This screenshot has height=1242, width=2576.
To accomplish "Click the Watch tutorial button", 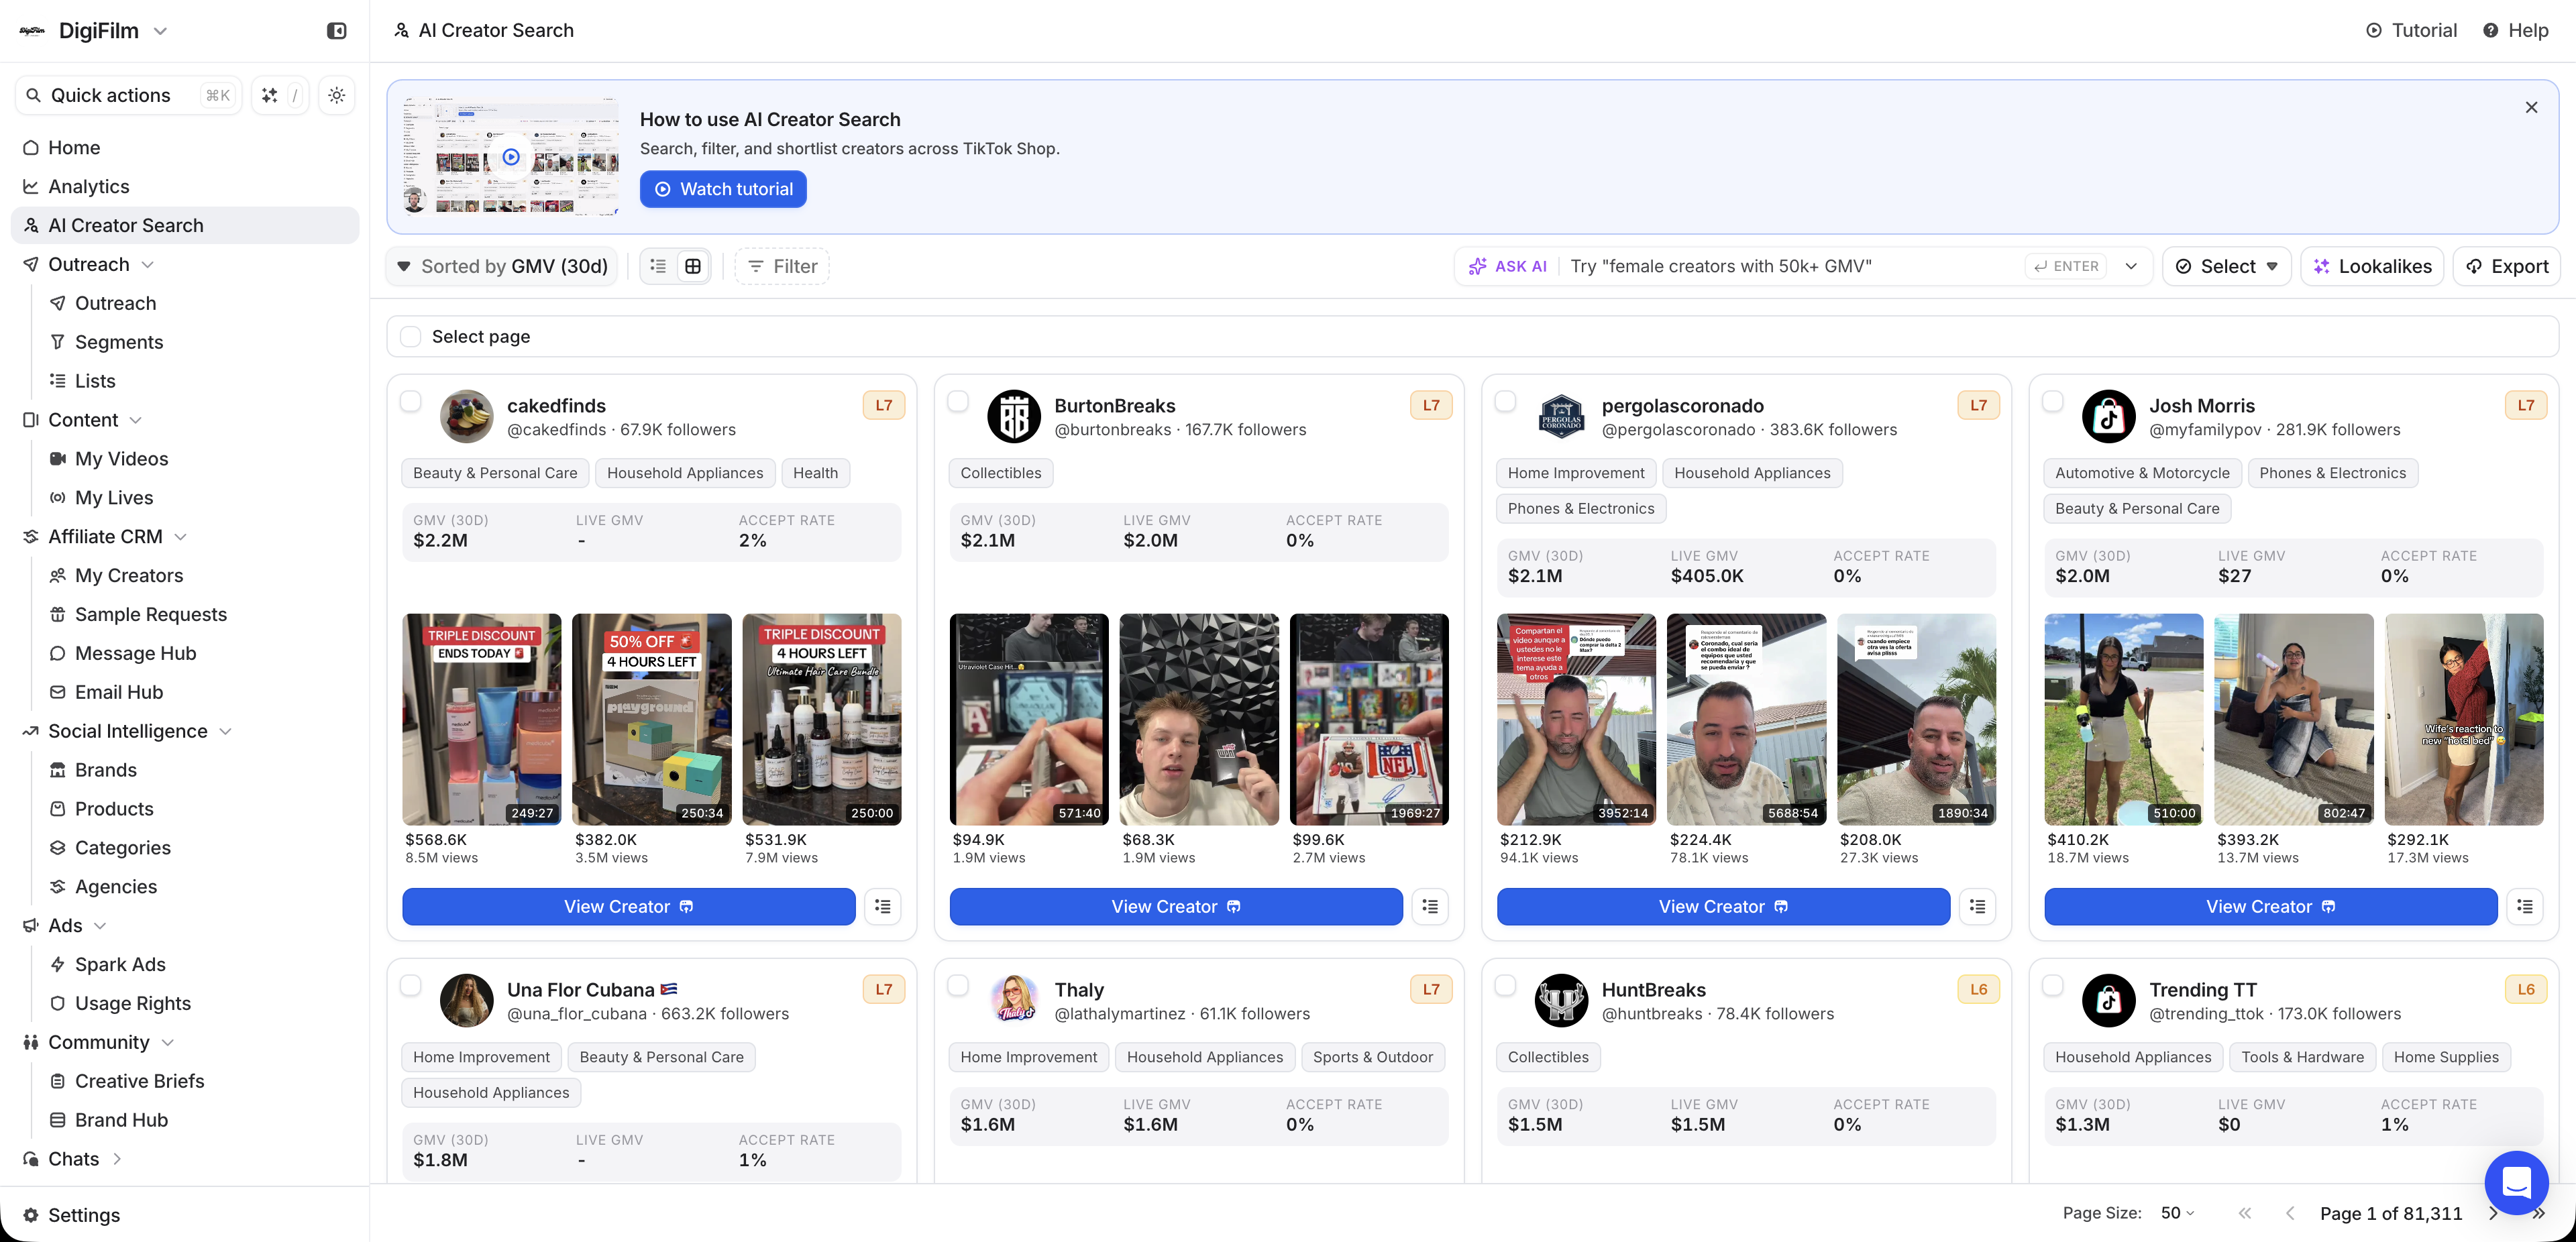I will click(723, 189).
